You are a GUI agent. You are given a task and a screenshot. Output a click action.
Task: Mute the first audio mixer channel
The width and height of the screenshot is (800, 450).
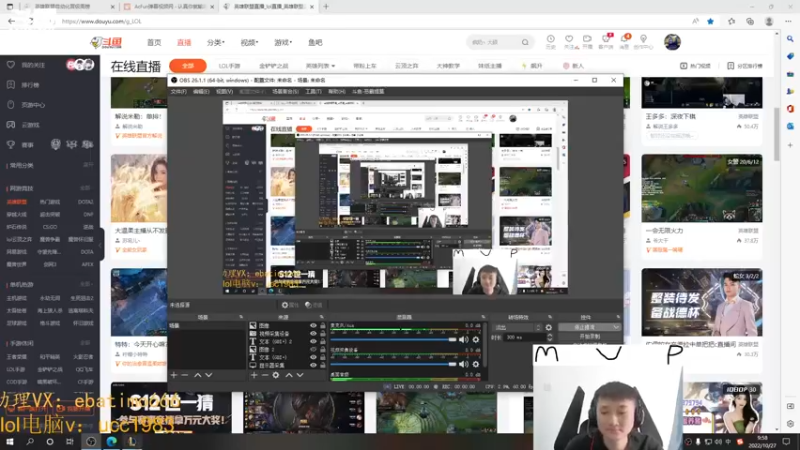click(463, 339)
